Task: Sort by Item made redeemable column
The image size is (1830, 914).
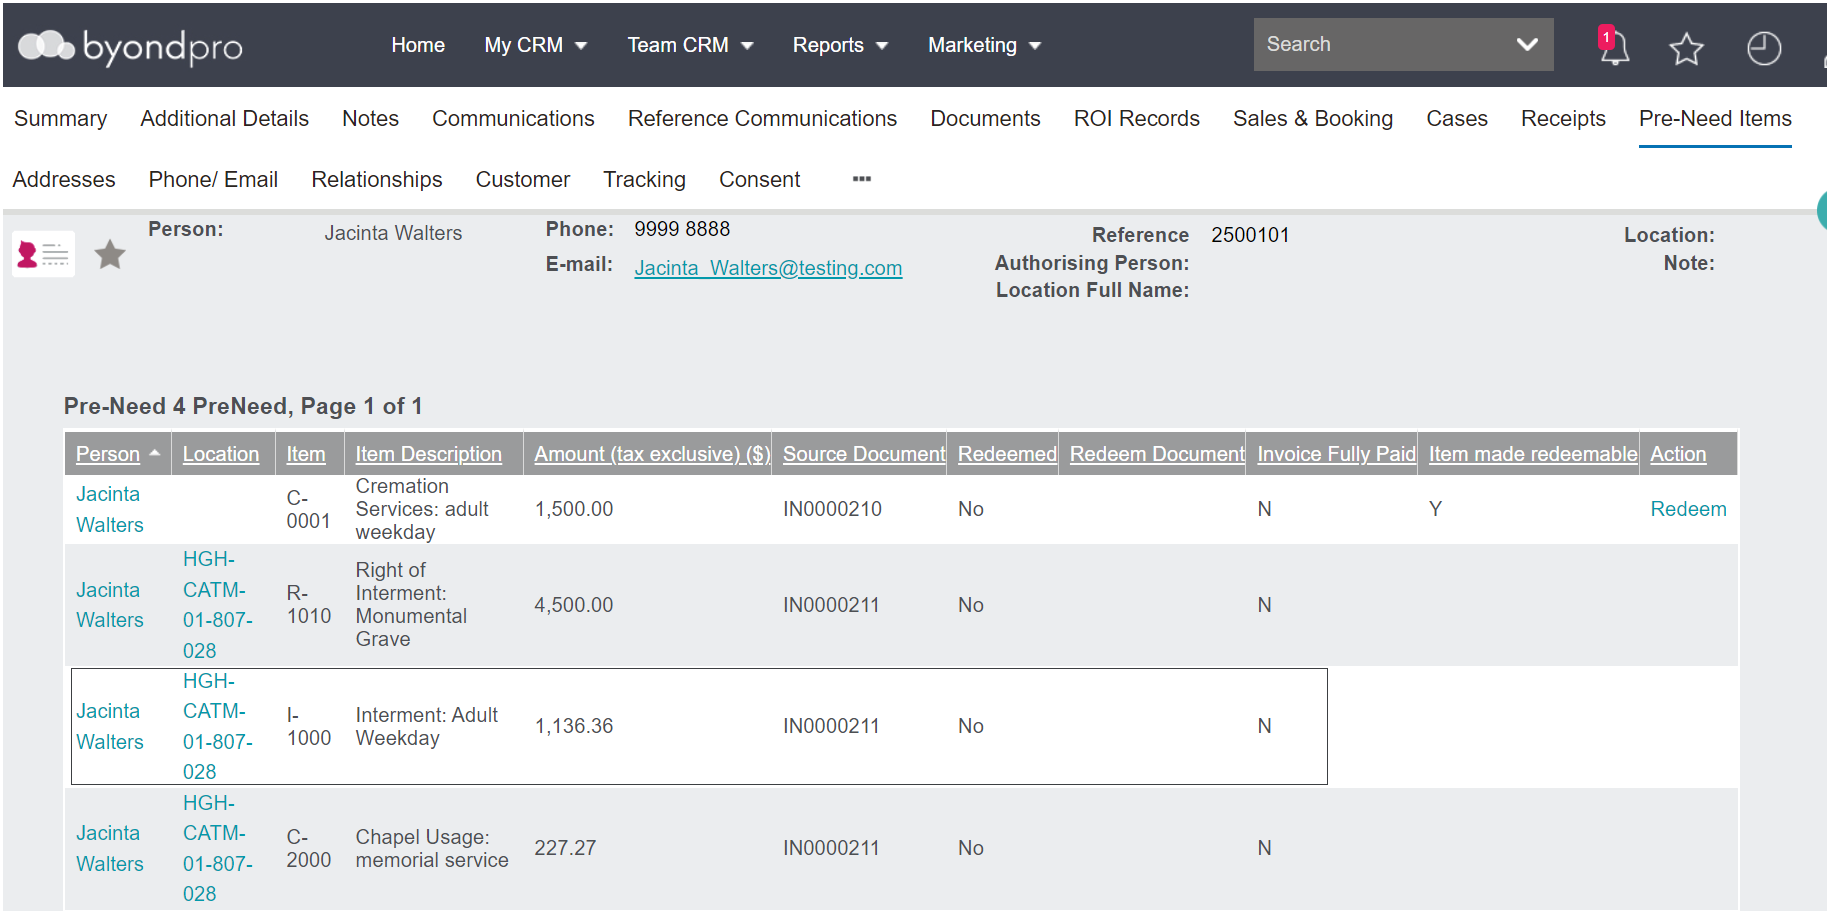Action: pos(1533,454)
